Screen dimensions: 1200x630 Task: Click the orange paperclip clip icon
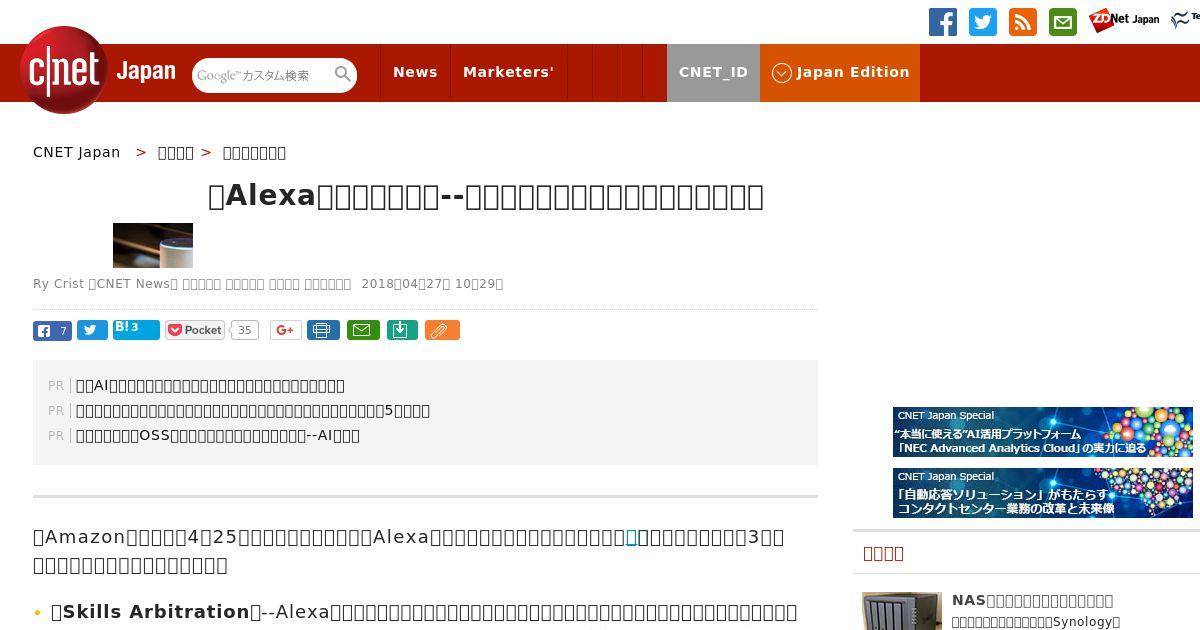[x=442, y=330]
